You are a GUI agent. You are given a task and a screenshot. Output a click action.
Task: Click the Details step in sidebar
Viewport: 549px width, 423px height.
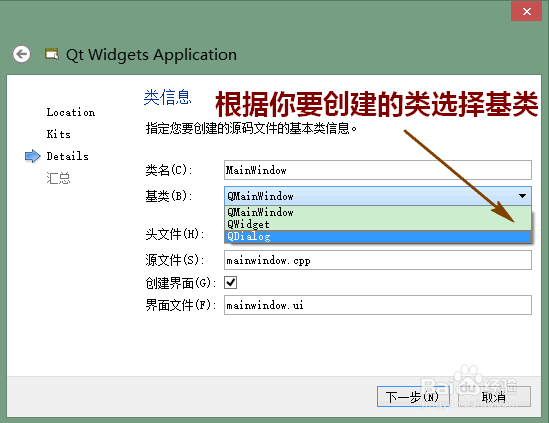point(68,156)
